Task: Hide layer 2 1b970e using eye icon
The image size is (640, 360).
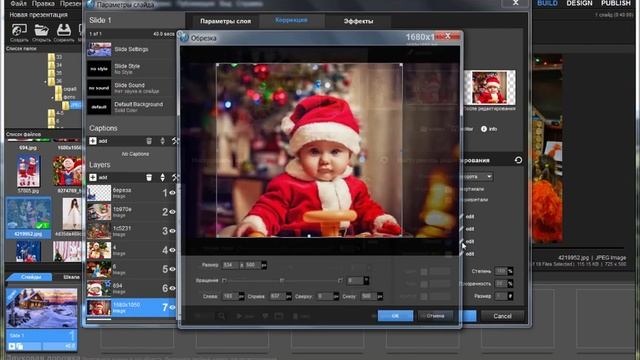Action: 172,212
